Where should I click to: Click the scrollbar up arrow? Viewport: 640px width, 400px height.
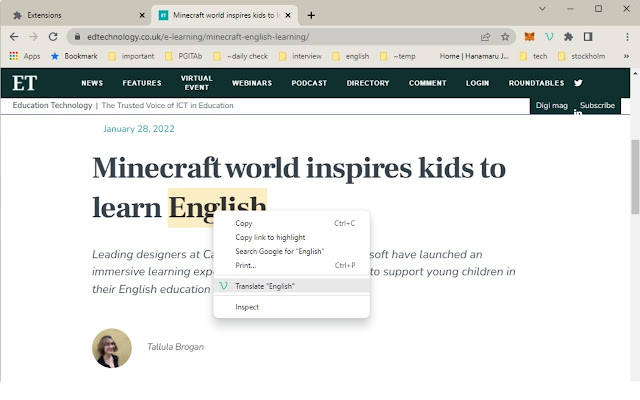[x=635, y=73]
